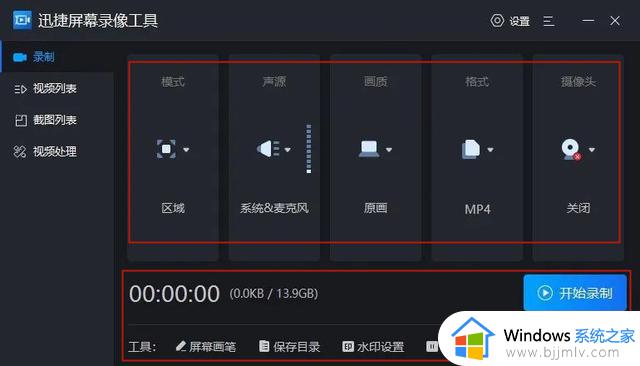Click the (0.0KB / 13.9GB) storage text
Viewport: 640px width, 366px height.
coord(274,293)
